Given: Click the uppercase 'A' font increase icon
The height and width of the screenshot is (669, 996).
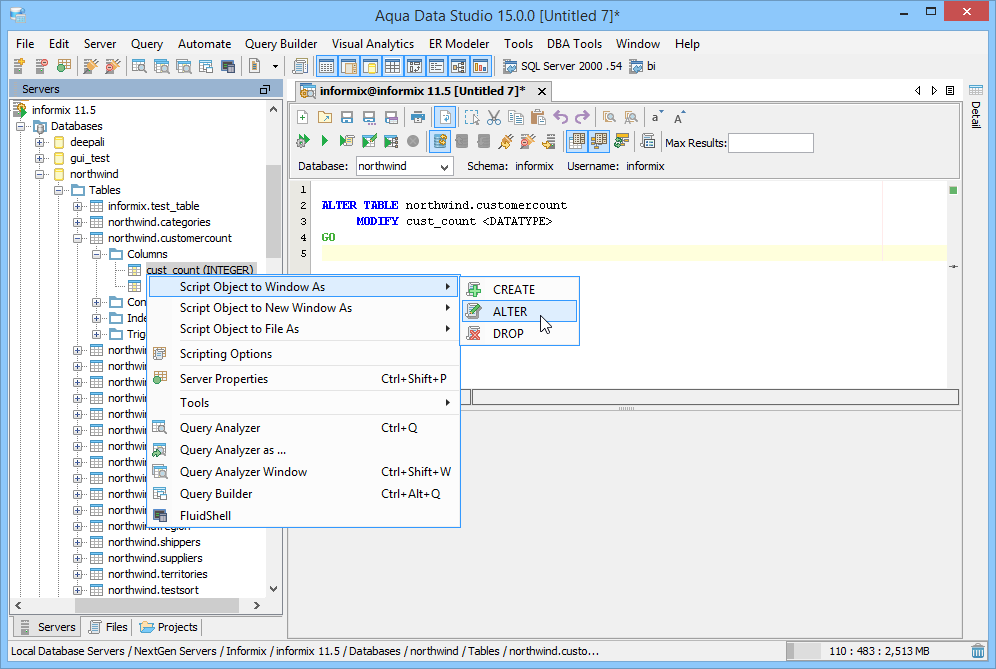Looking at the screenshot, I should click(678, 118).
